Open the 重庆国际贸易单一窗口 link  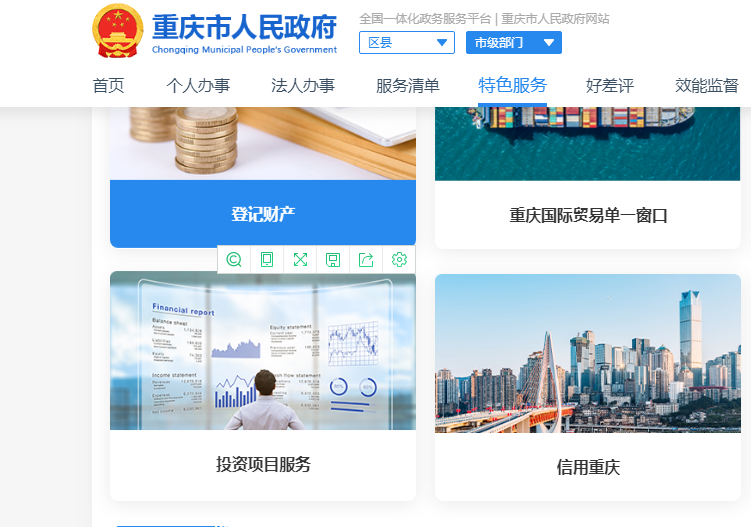pos(588,216)
